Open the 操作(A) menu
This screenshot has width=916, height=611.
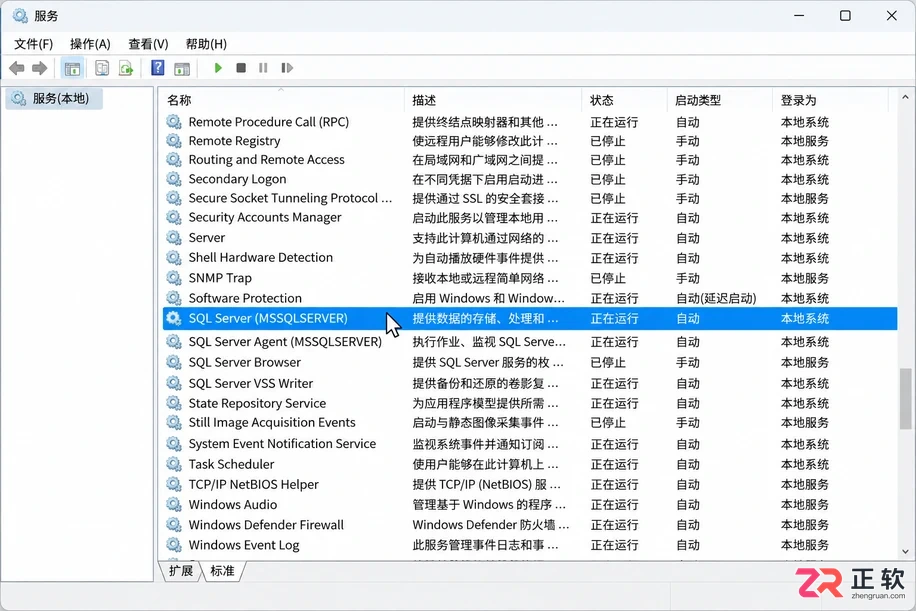90,44
